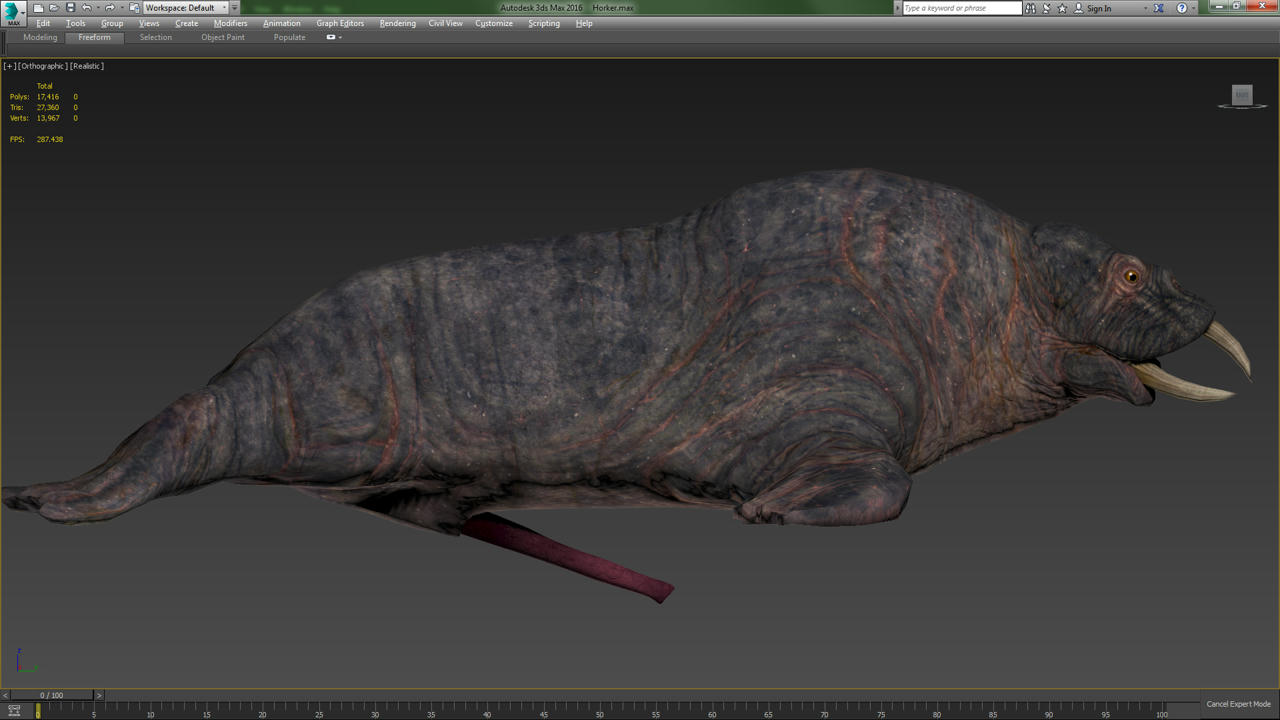Screen dimensions: 1280x720
Task: Click the timeline mini curve editor icon
Action: (14, 710)
